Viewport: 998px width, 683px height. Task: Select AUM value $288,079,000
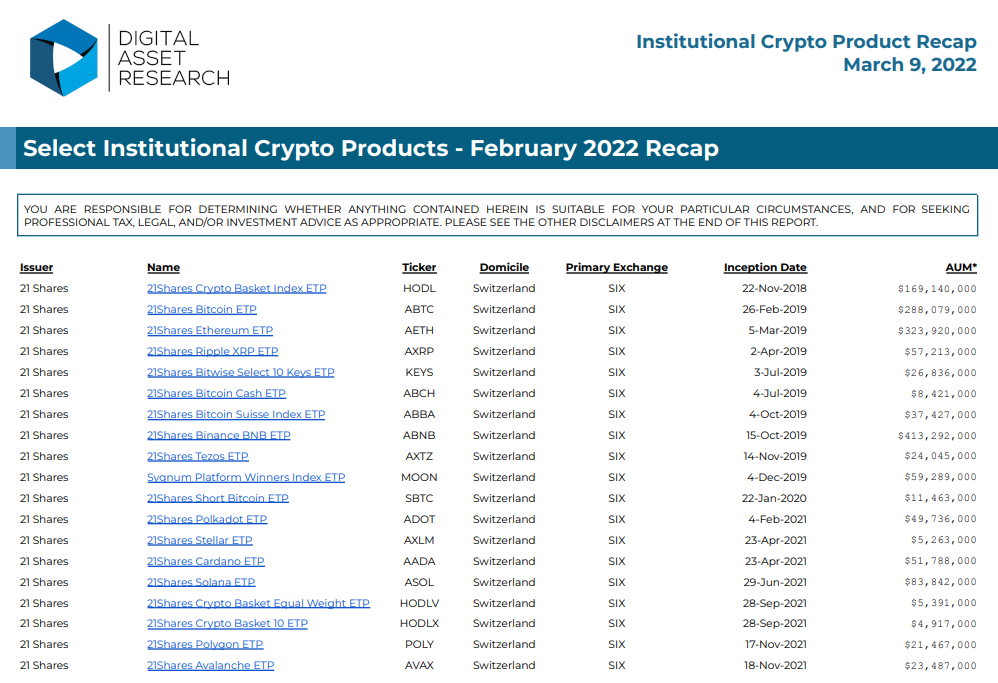(937, 310)
